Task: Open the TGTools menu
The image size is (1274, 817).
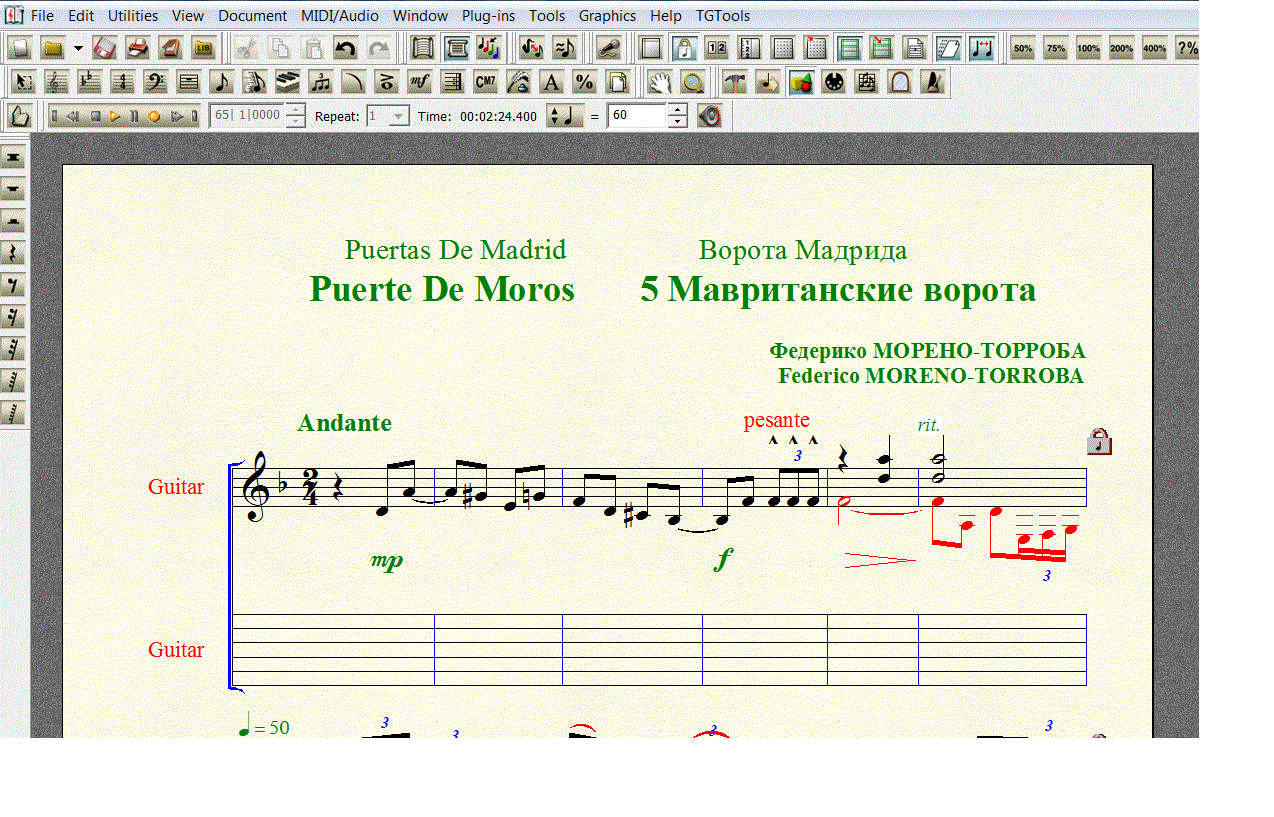Action: tap(723, 16)
